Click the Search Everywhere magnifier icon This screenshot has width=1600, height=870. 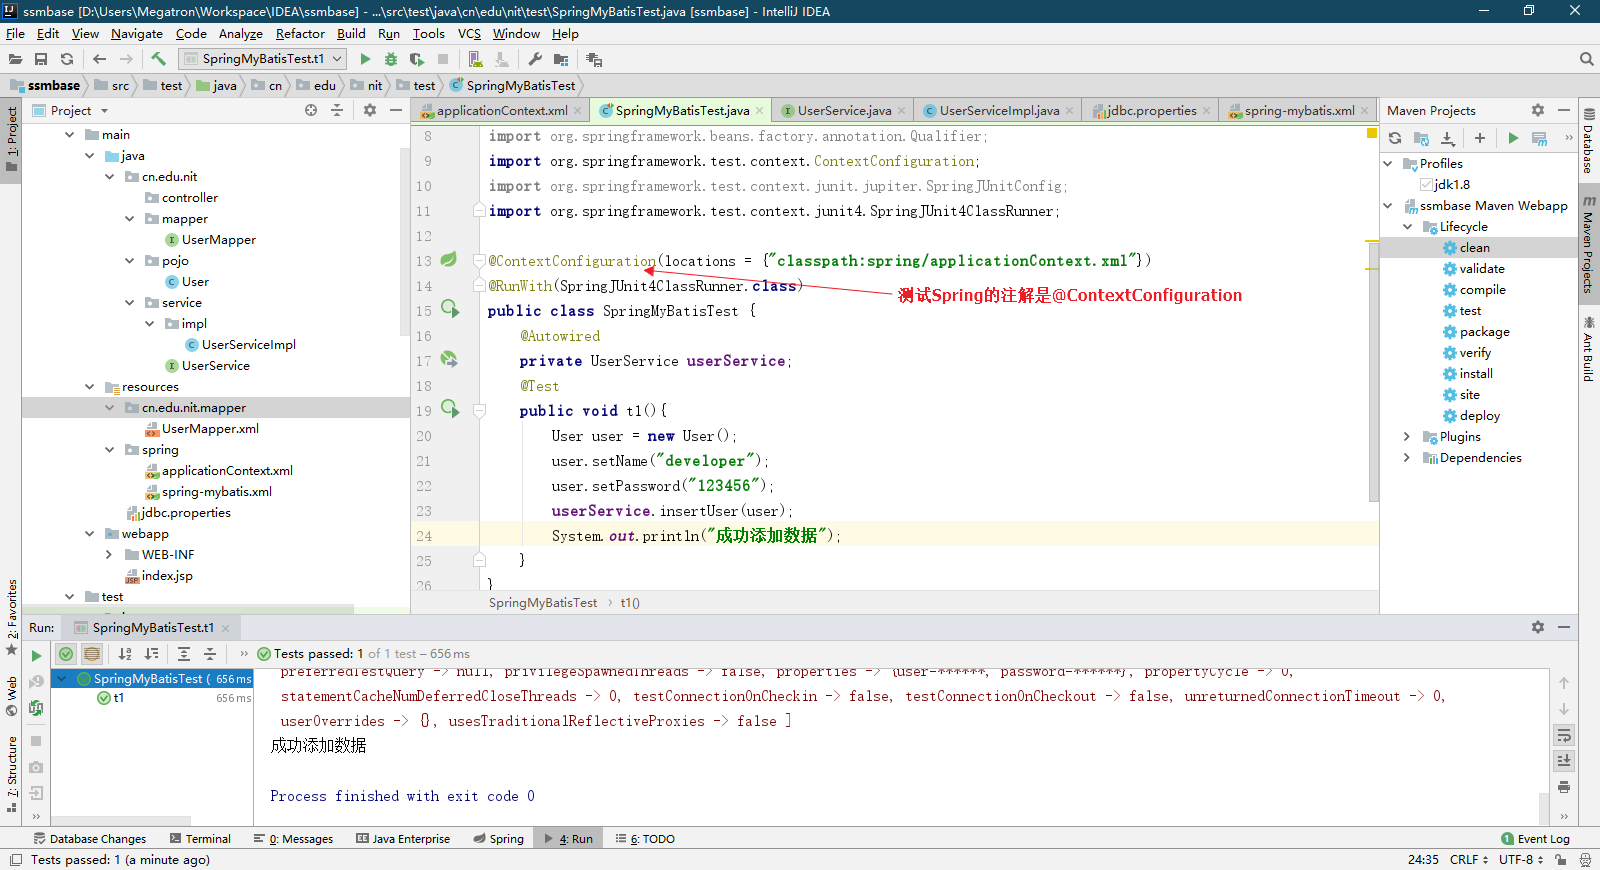tap(1586, 59)
